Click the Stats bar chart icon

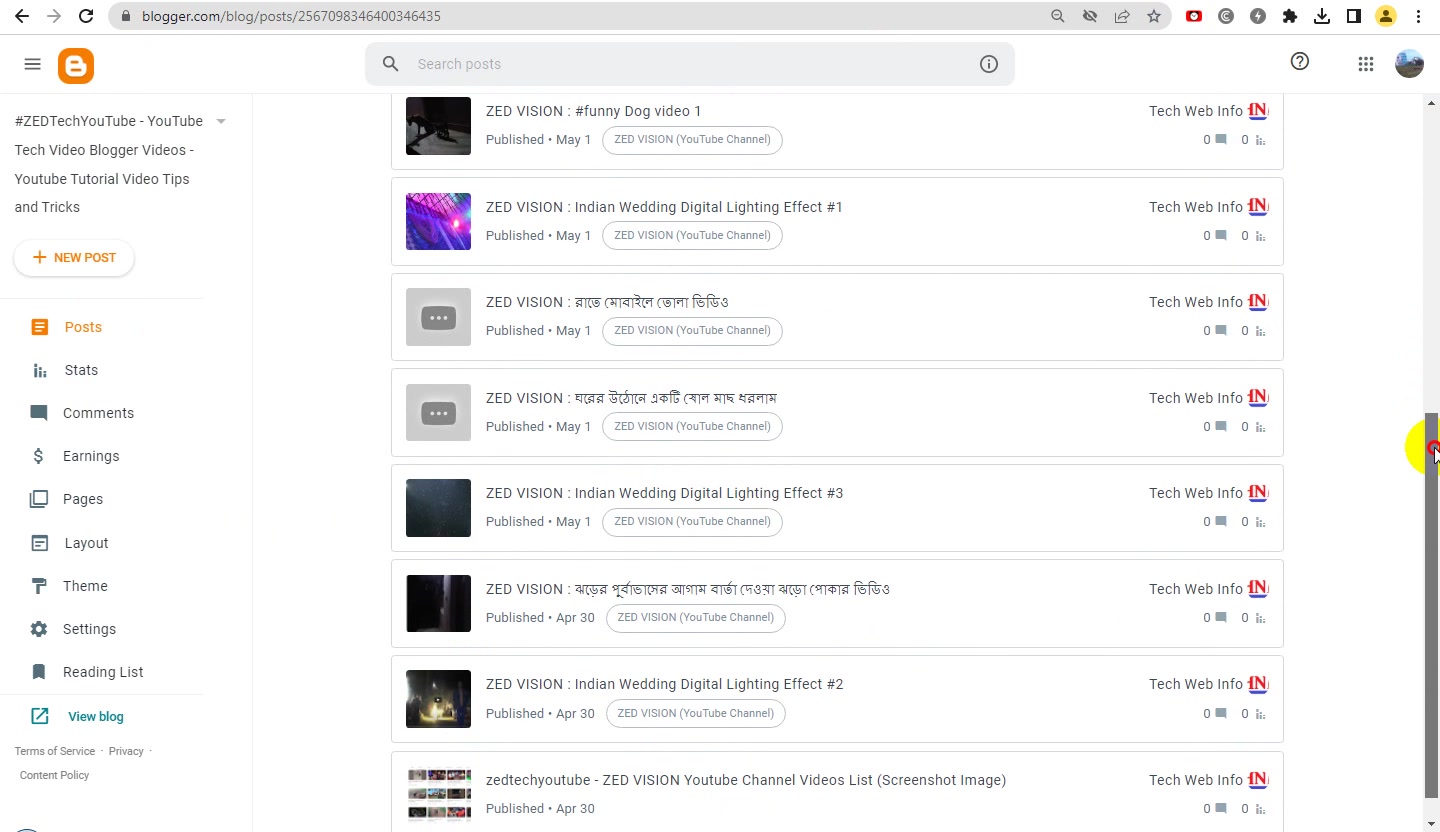pos(39,370)
